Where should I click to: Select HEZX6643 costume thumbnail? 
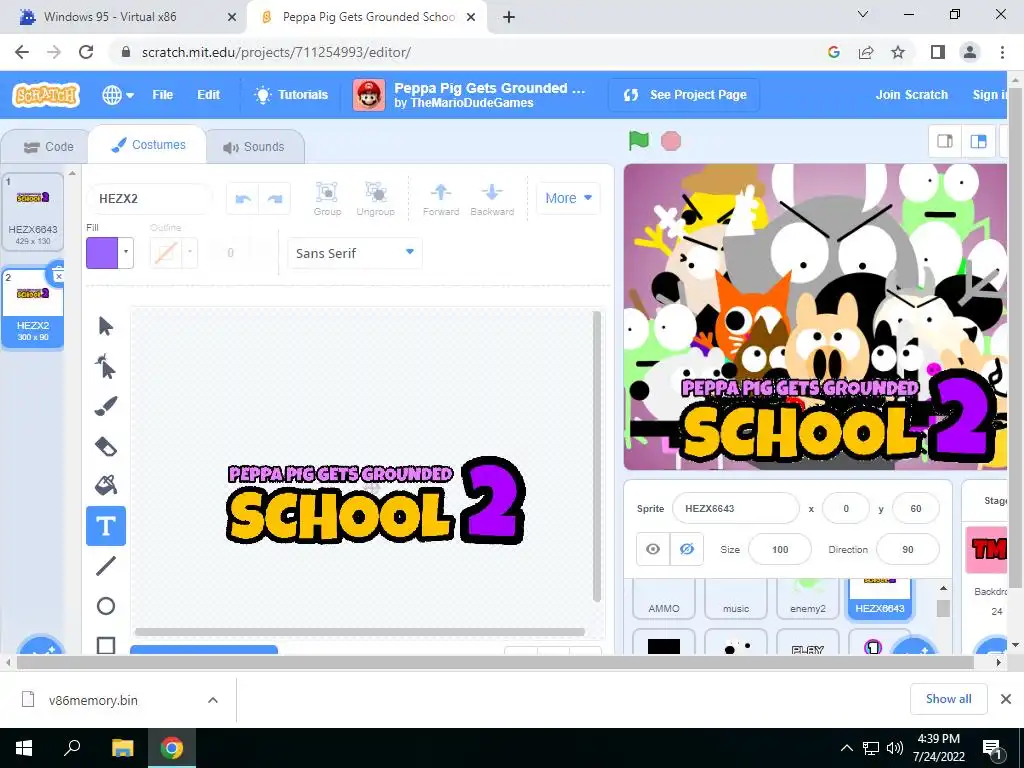(33, 212)
